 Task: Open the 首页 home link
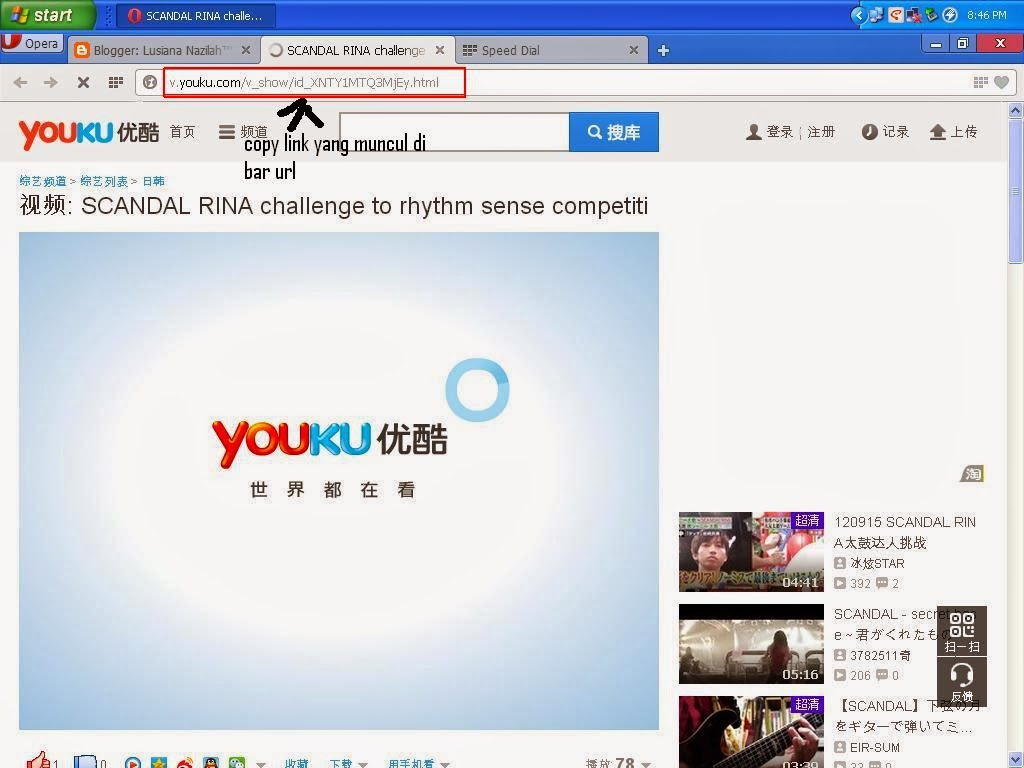[x=182, y=133]
